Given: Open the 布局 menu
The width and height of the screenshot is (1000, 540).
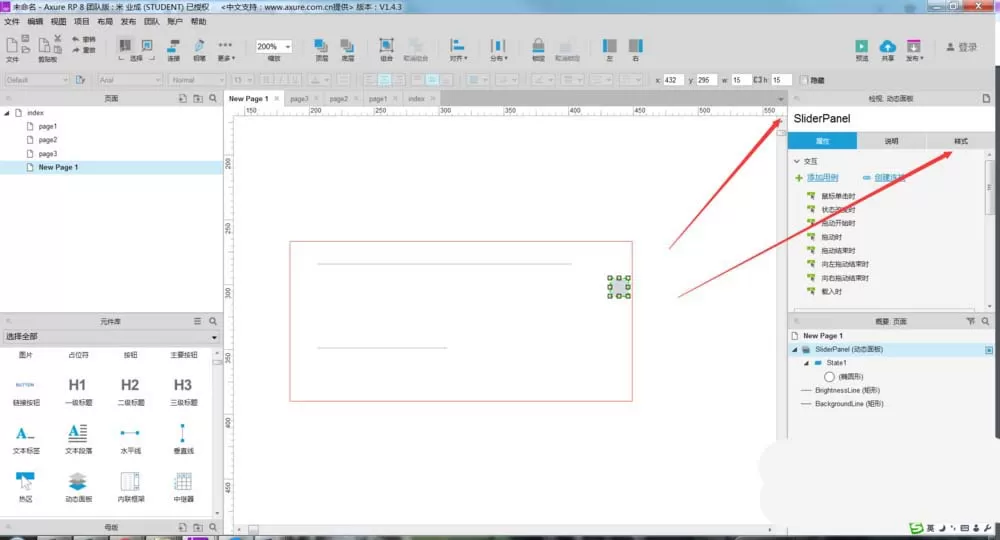Looking at the screenshot, I should [x=105, y=22].
